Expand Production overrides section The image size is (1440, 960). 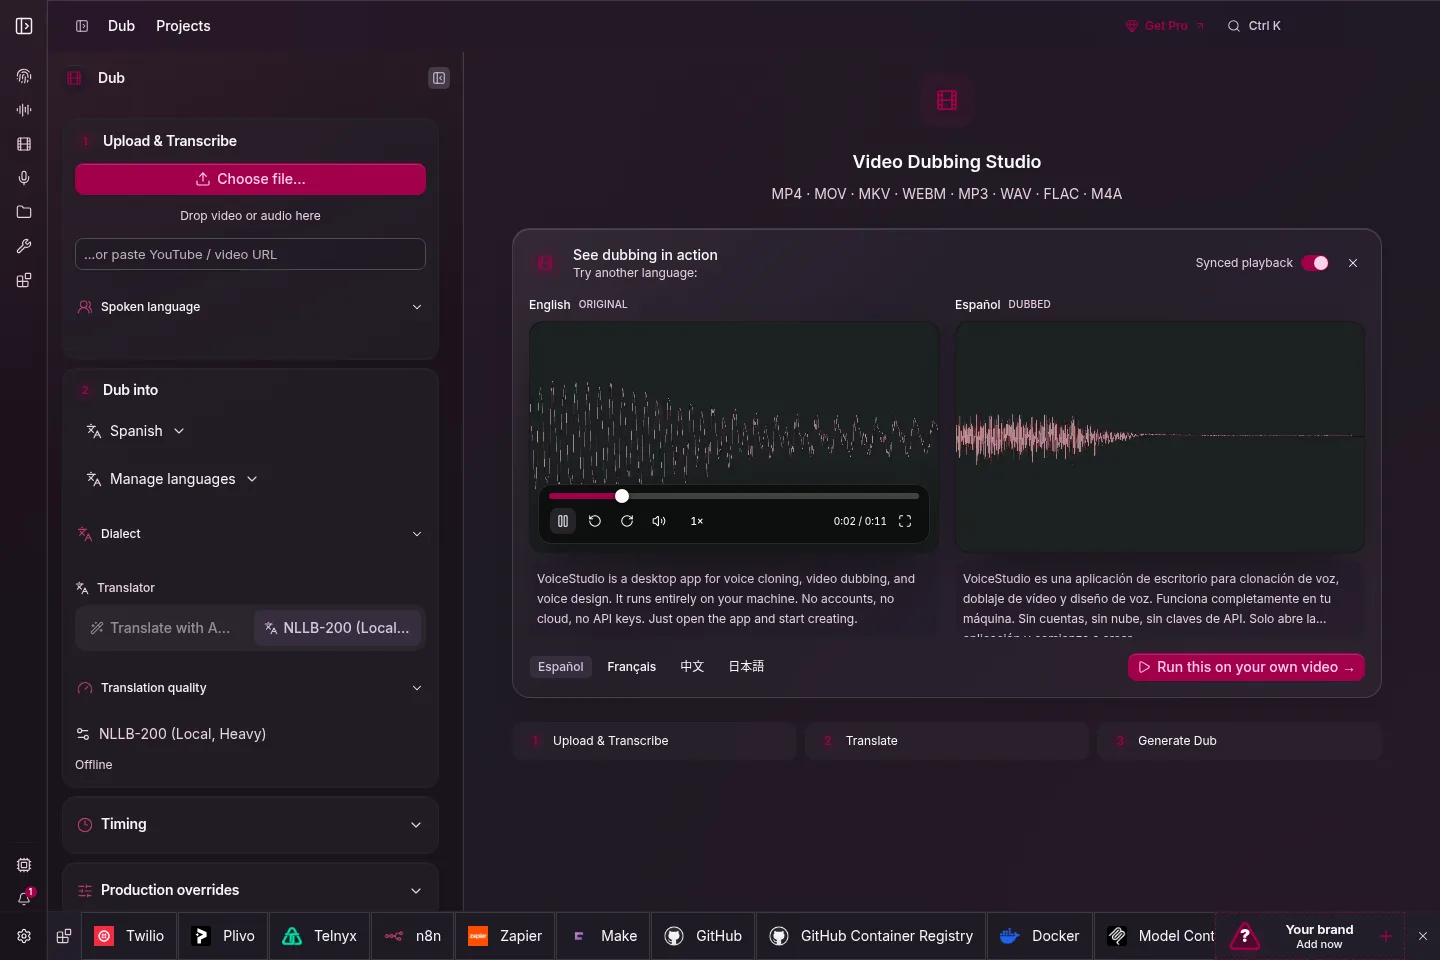pyautogui.click(x=250, y=890)
